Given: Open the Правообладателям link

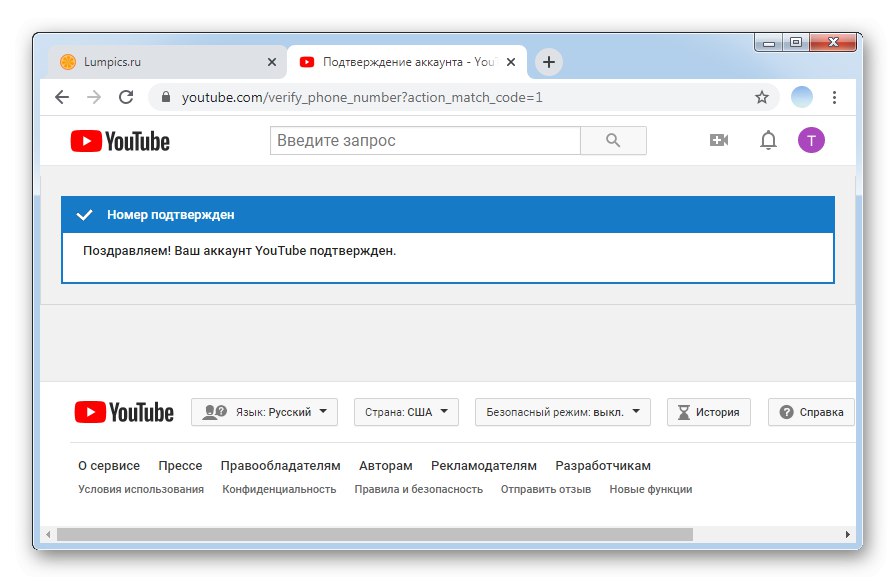Looking at the screenshot, I should click(x=281, y=466).
